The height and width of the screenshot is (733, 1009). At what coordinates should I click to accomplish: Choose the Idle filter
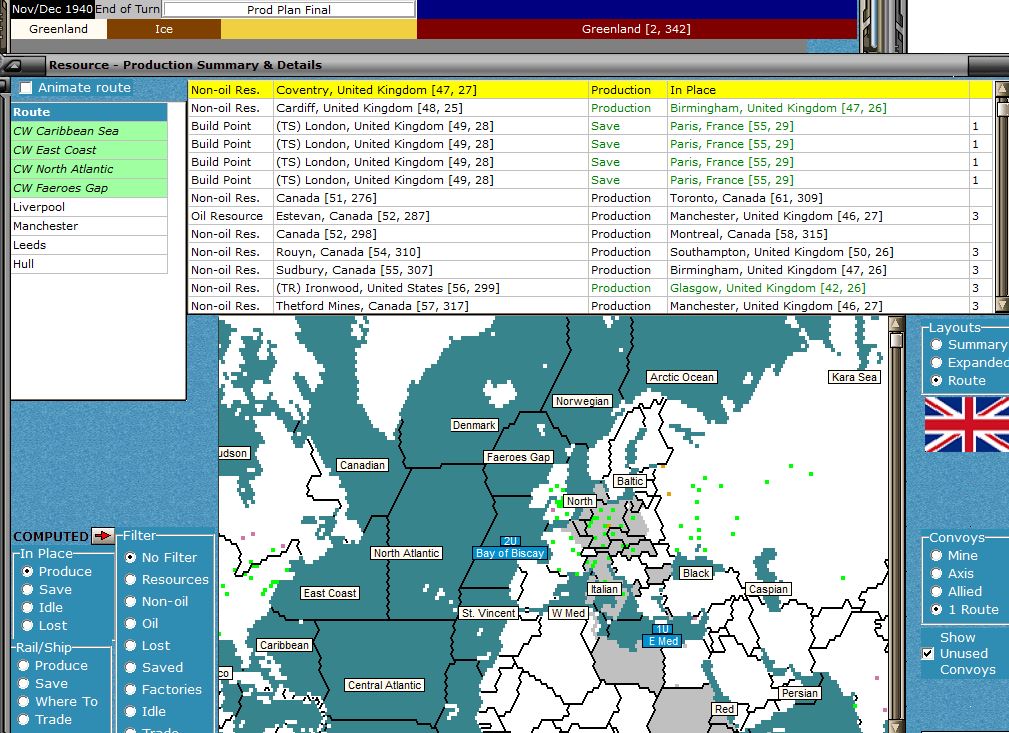[131, 712]
